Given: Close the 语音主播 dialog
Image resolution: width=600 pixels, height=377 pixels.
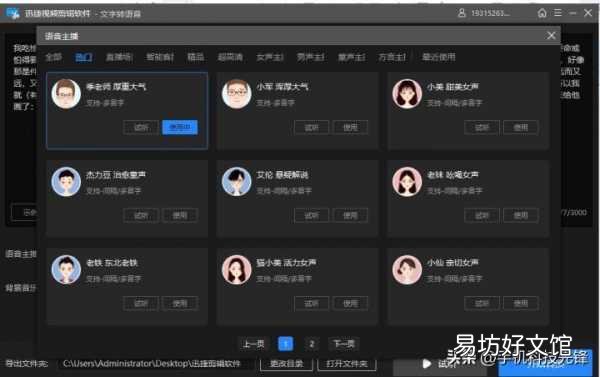Looking at the screenshot, I should point(551,36).
